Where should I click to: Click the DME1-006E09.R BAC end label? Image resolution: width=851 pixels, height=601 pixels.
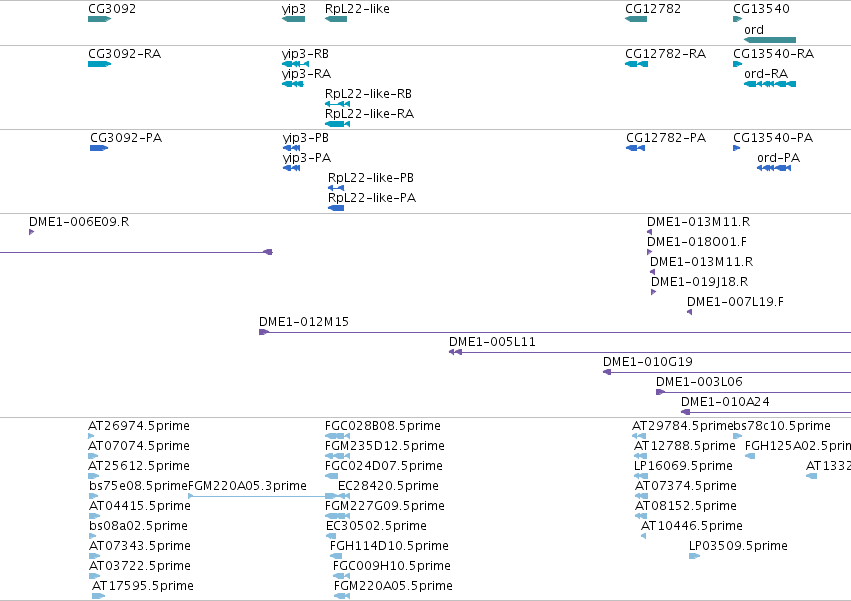click(79, 222)
